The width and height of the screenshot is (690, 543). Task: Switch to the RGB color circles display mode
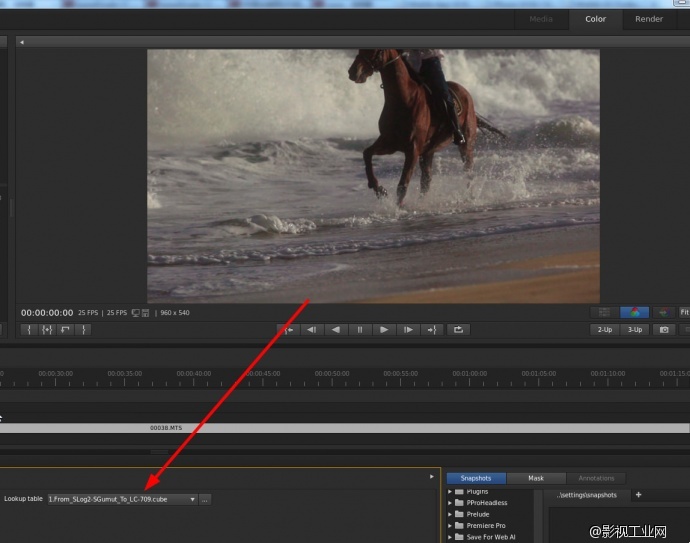click(634, 312)
